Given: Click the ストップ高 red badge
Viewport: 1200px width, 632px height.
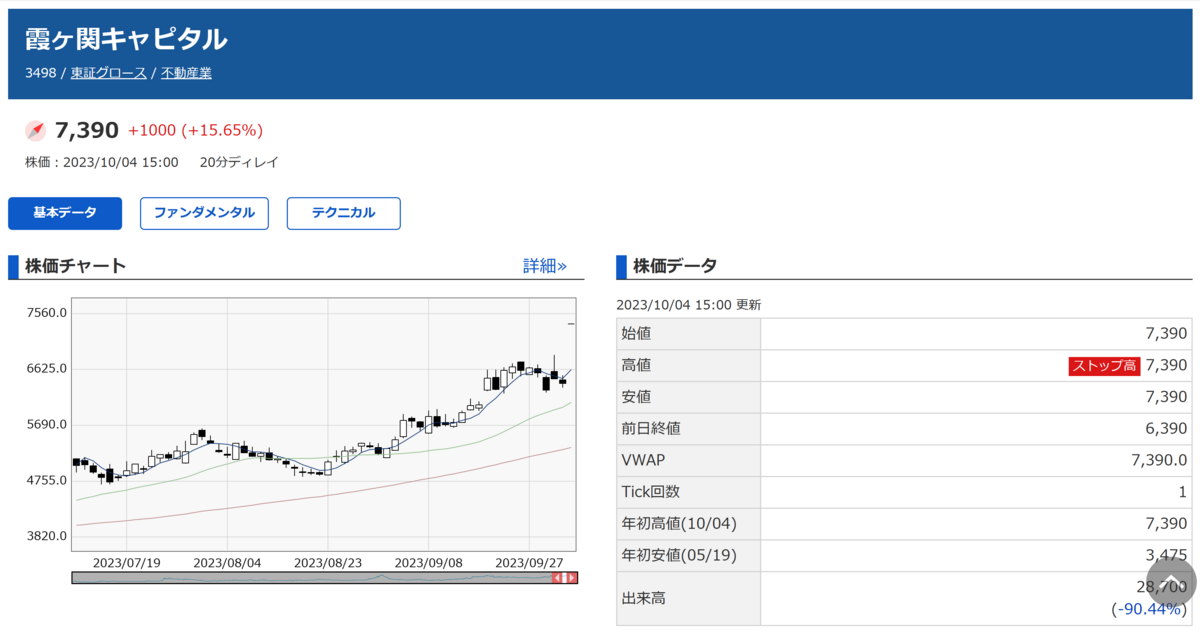Looking at the screenshot, I should click(1104, 365).
